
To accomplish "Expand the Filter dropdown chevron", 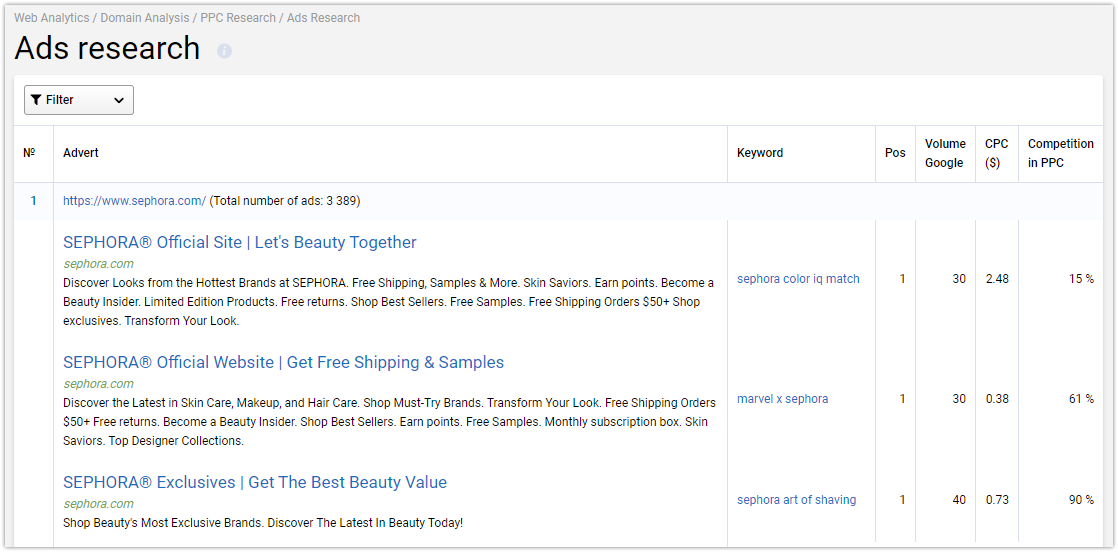I will (119, 101).
